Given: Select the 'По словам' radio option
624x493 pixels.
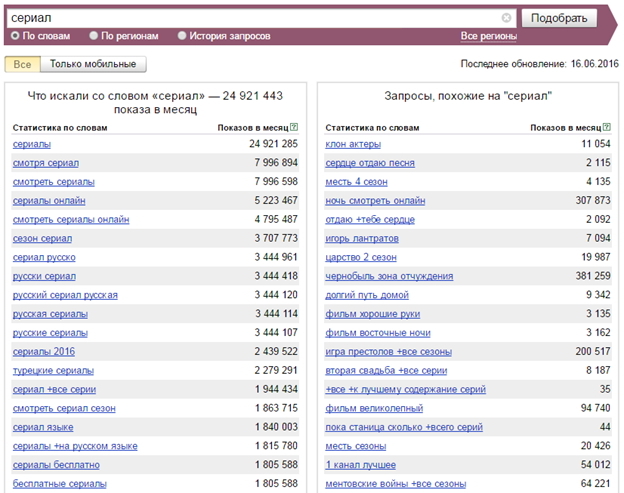Looking at the screenshot, I should (x=41, y=36).
